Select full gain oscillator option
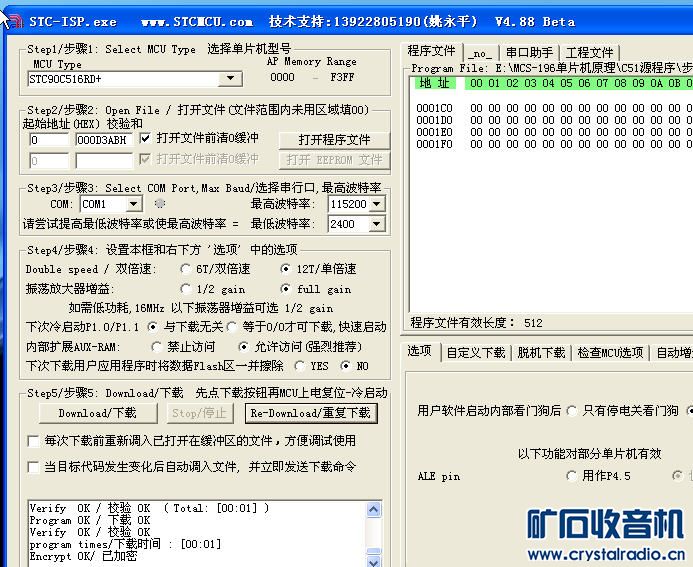The height and width of the screenshot is (567, 693). [286, 289]
